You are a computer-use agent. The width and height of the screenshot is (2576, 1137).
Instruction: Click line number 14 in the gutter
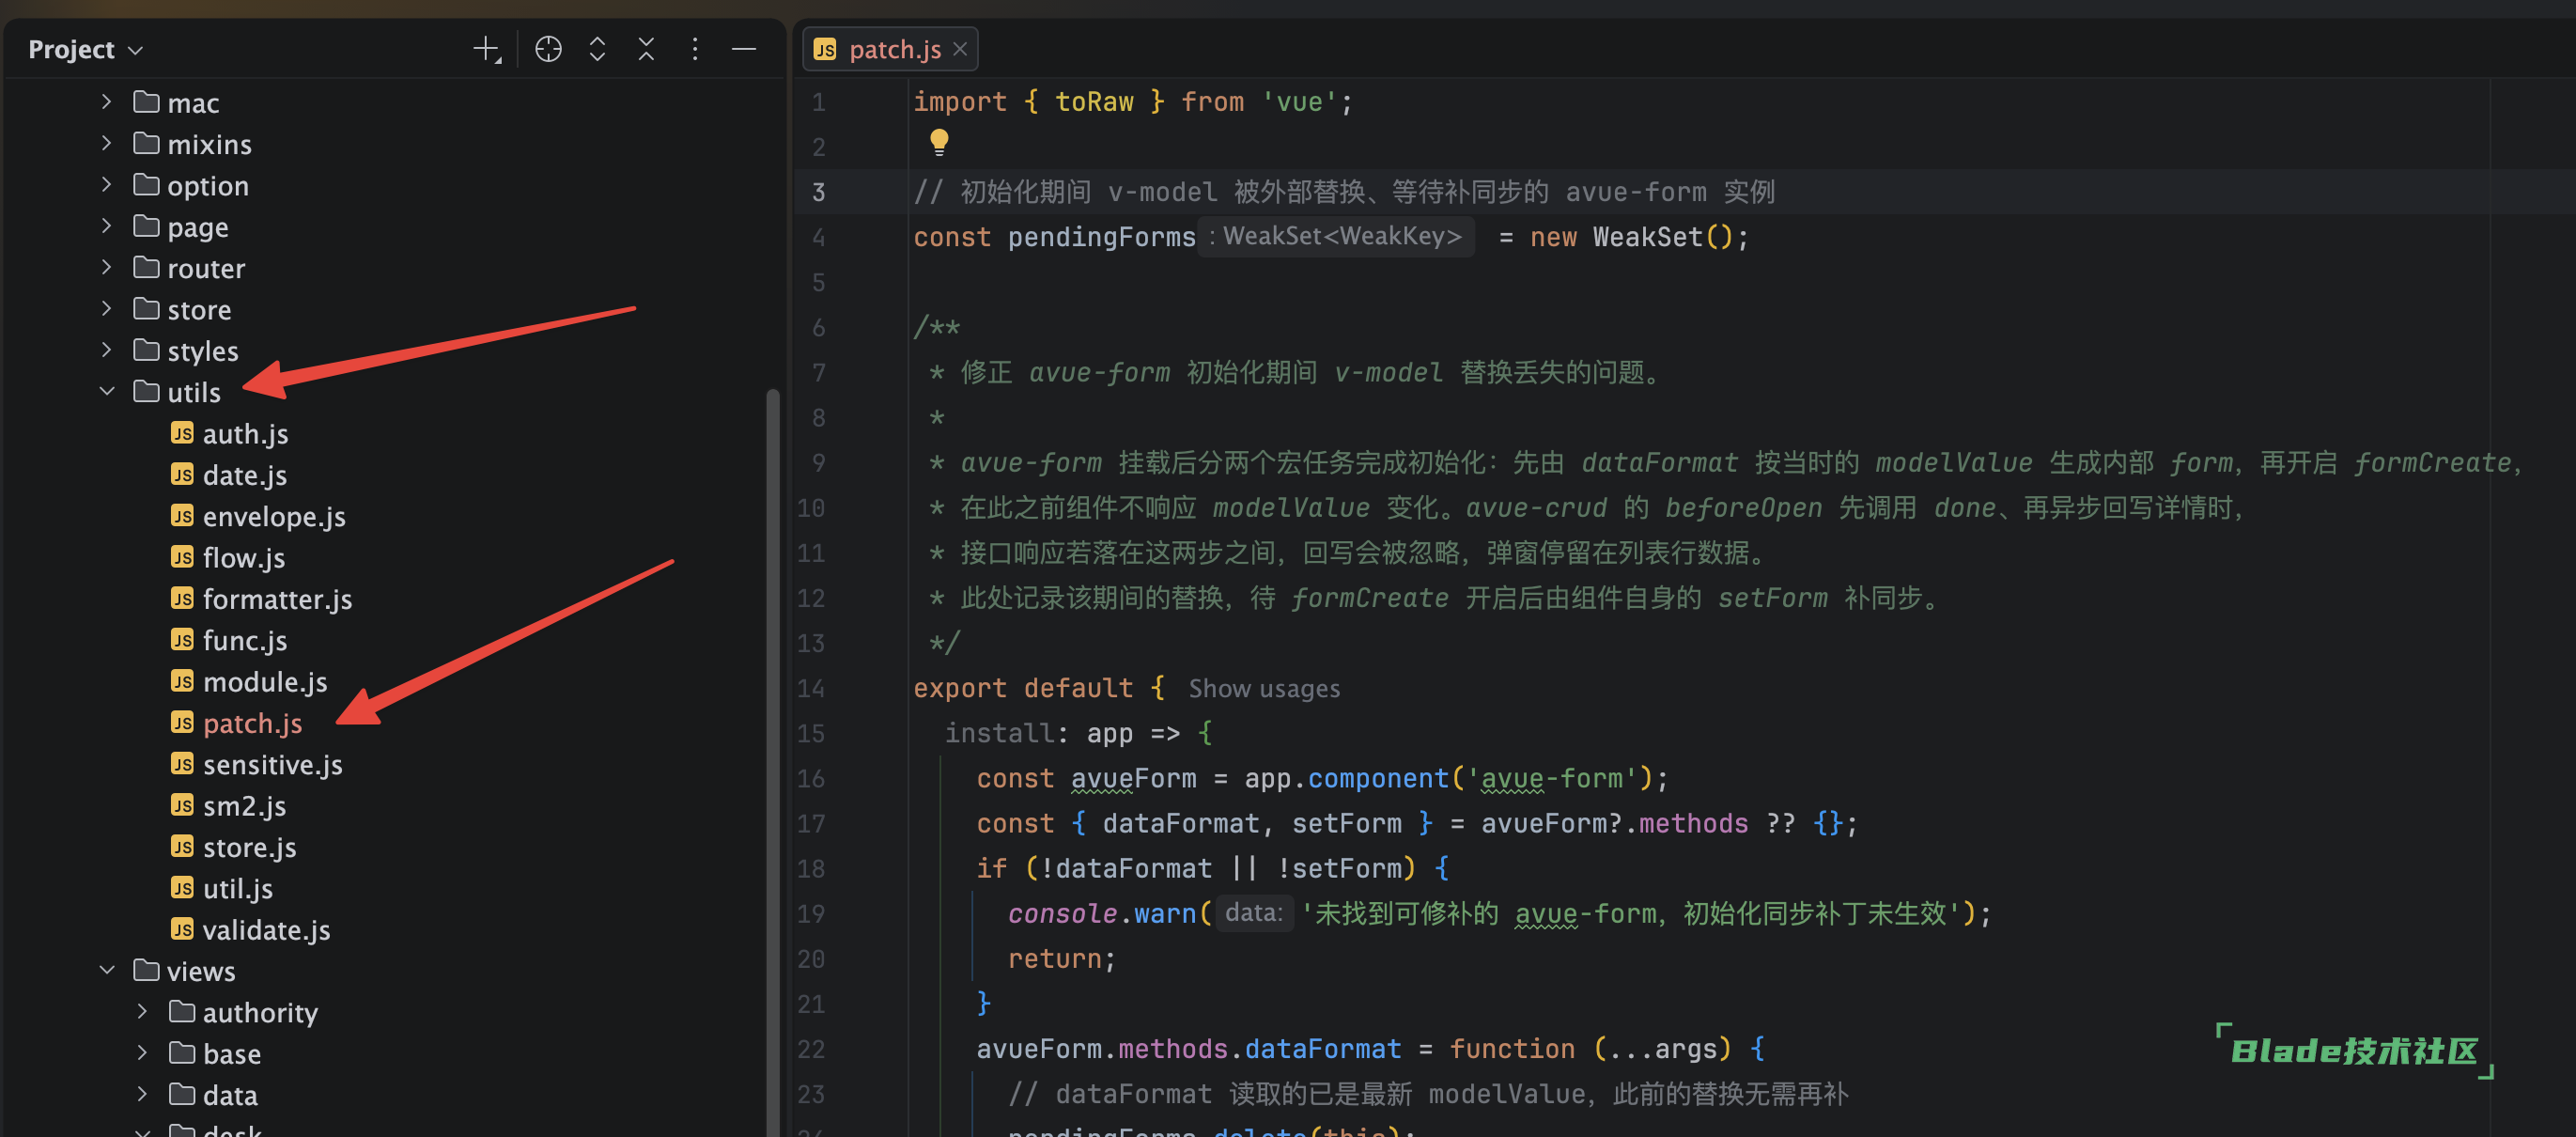coord(812,688)
